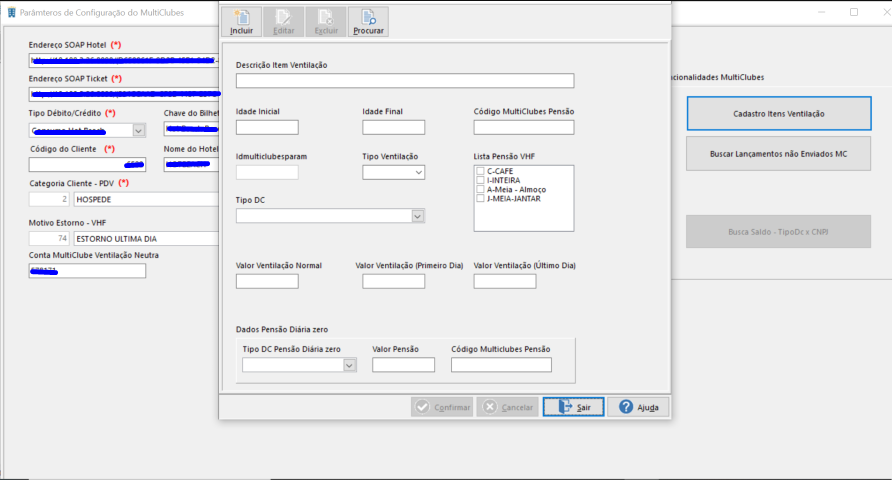Open the Procurar search tool

point(368,22)
